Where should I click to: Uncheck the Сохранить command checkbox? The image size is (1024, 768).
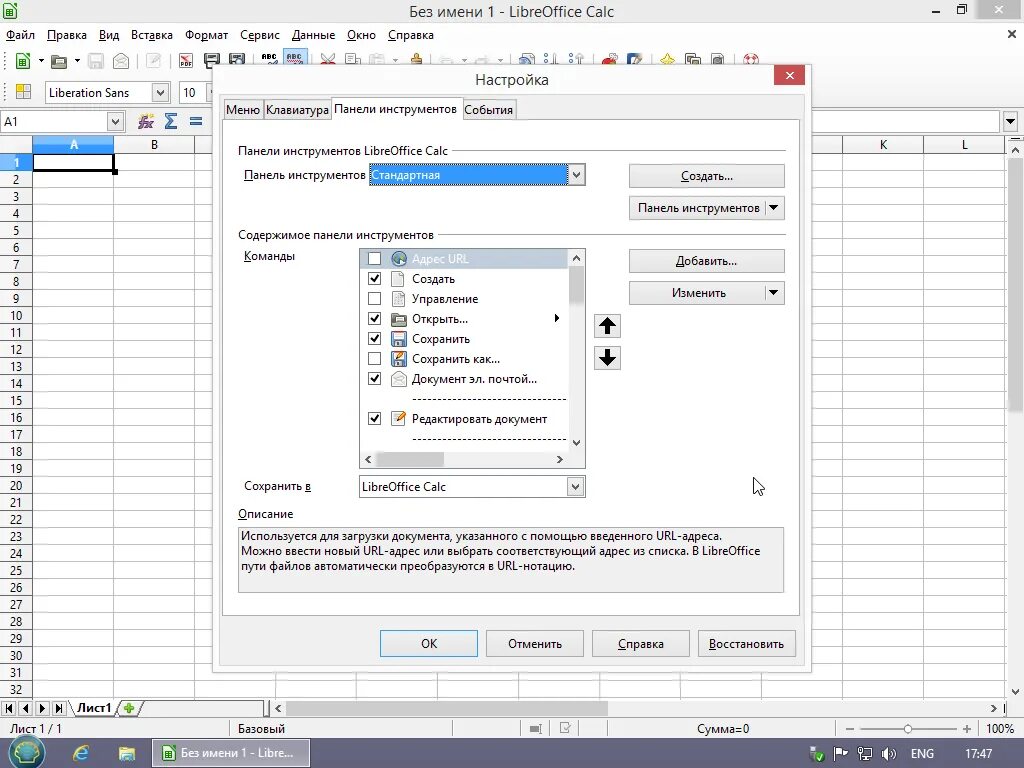374,339
